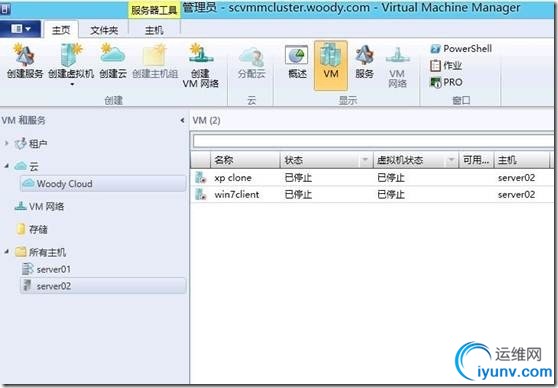Switch to the 主页 tab
The image size is (558, 388).
tap(61, 30)
